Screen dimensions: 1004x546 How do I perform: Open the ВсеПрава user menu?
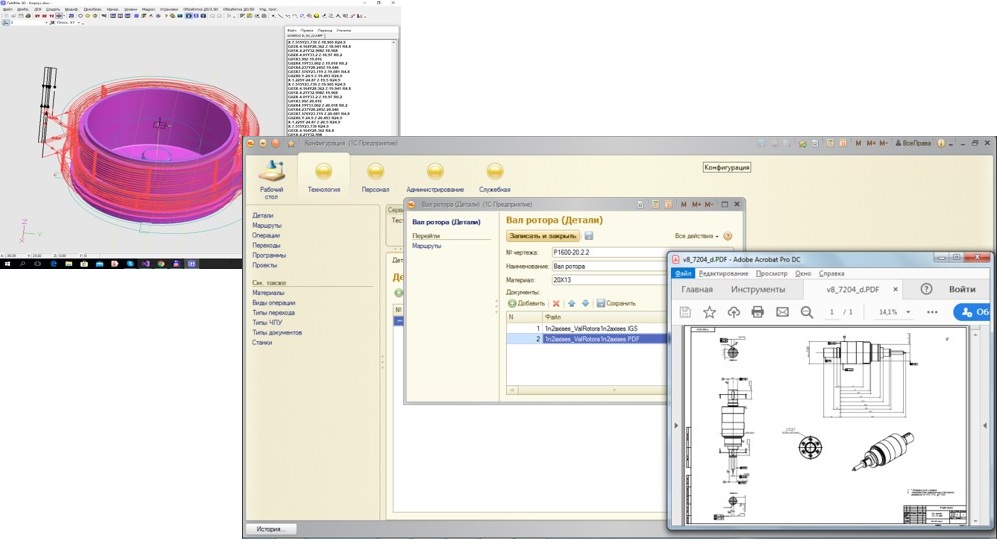pyautogui.click(x=913, y=143)
